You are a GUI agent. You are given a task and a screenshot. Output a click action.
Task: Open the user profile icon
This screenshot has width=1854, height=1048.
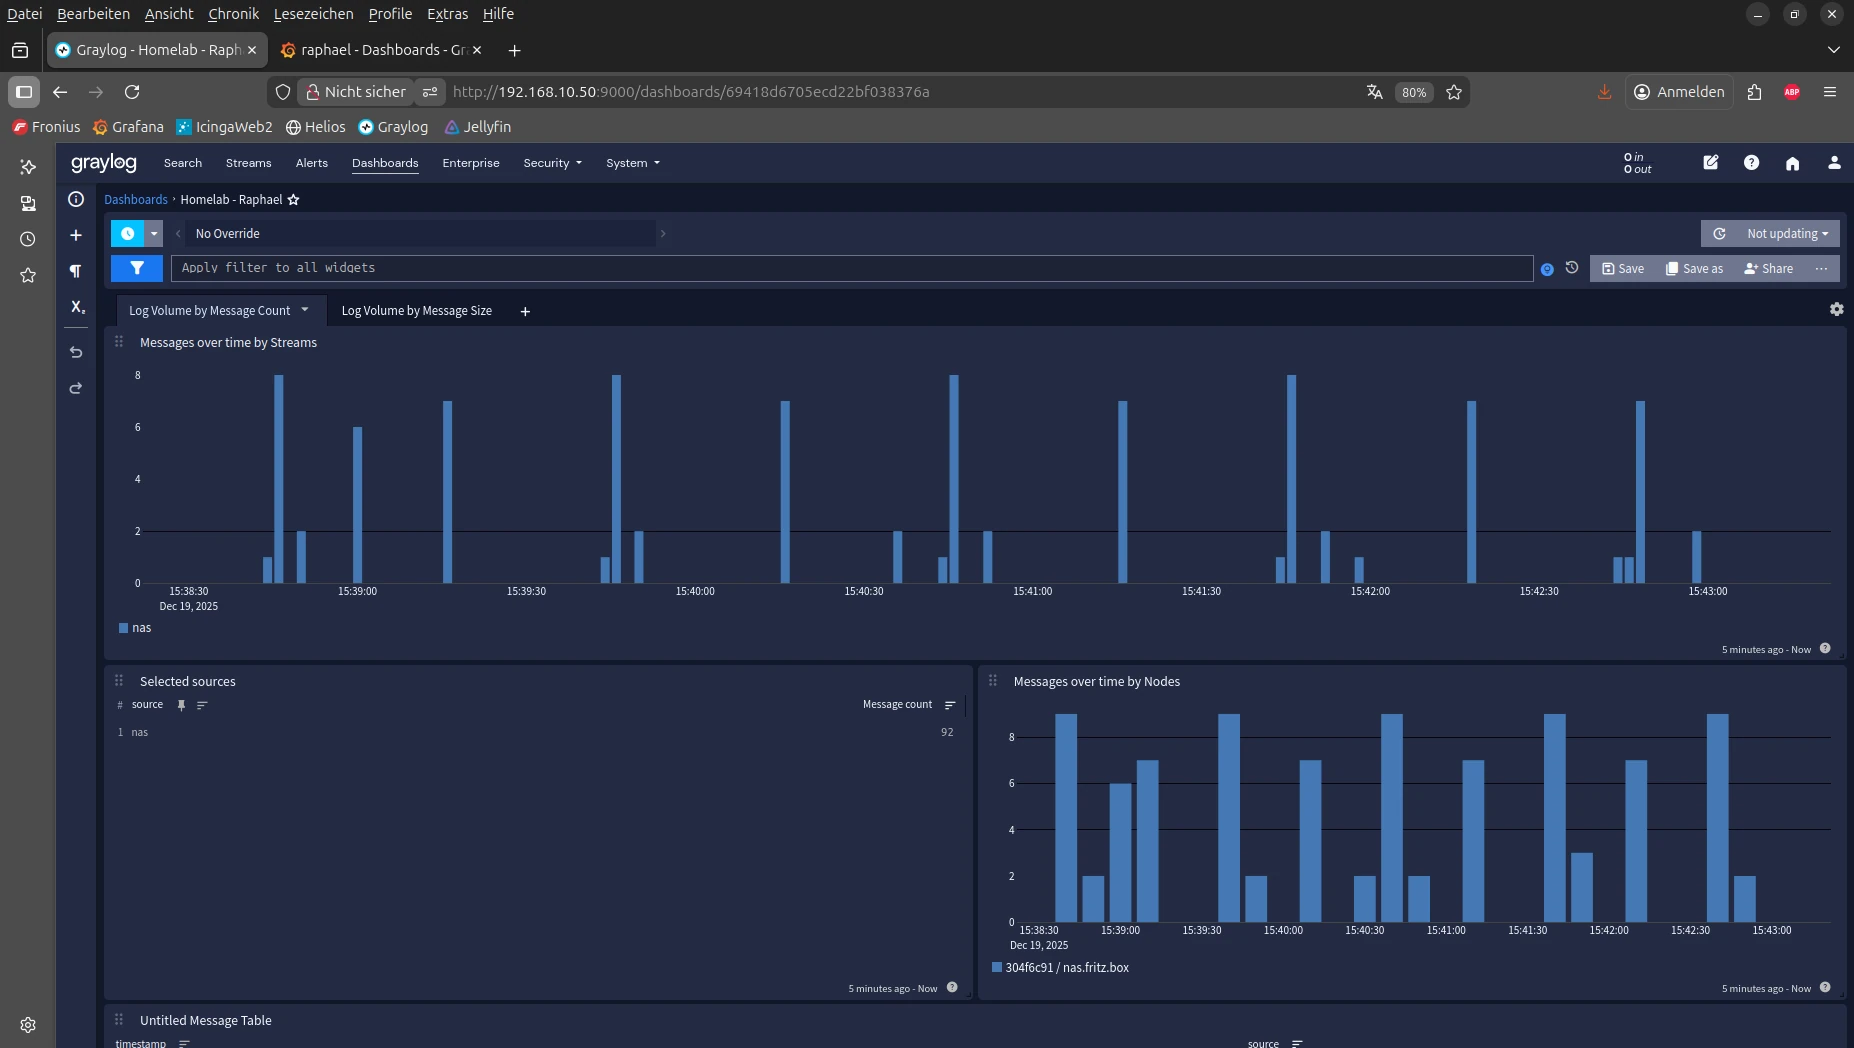point(1833,163)
